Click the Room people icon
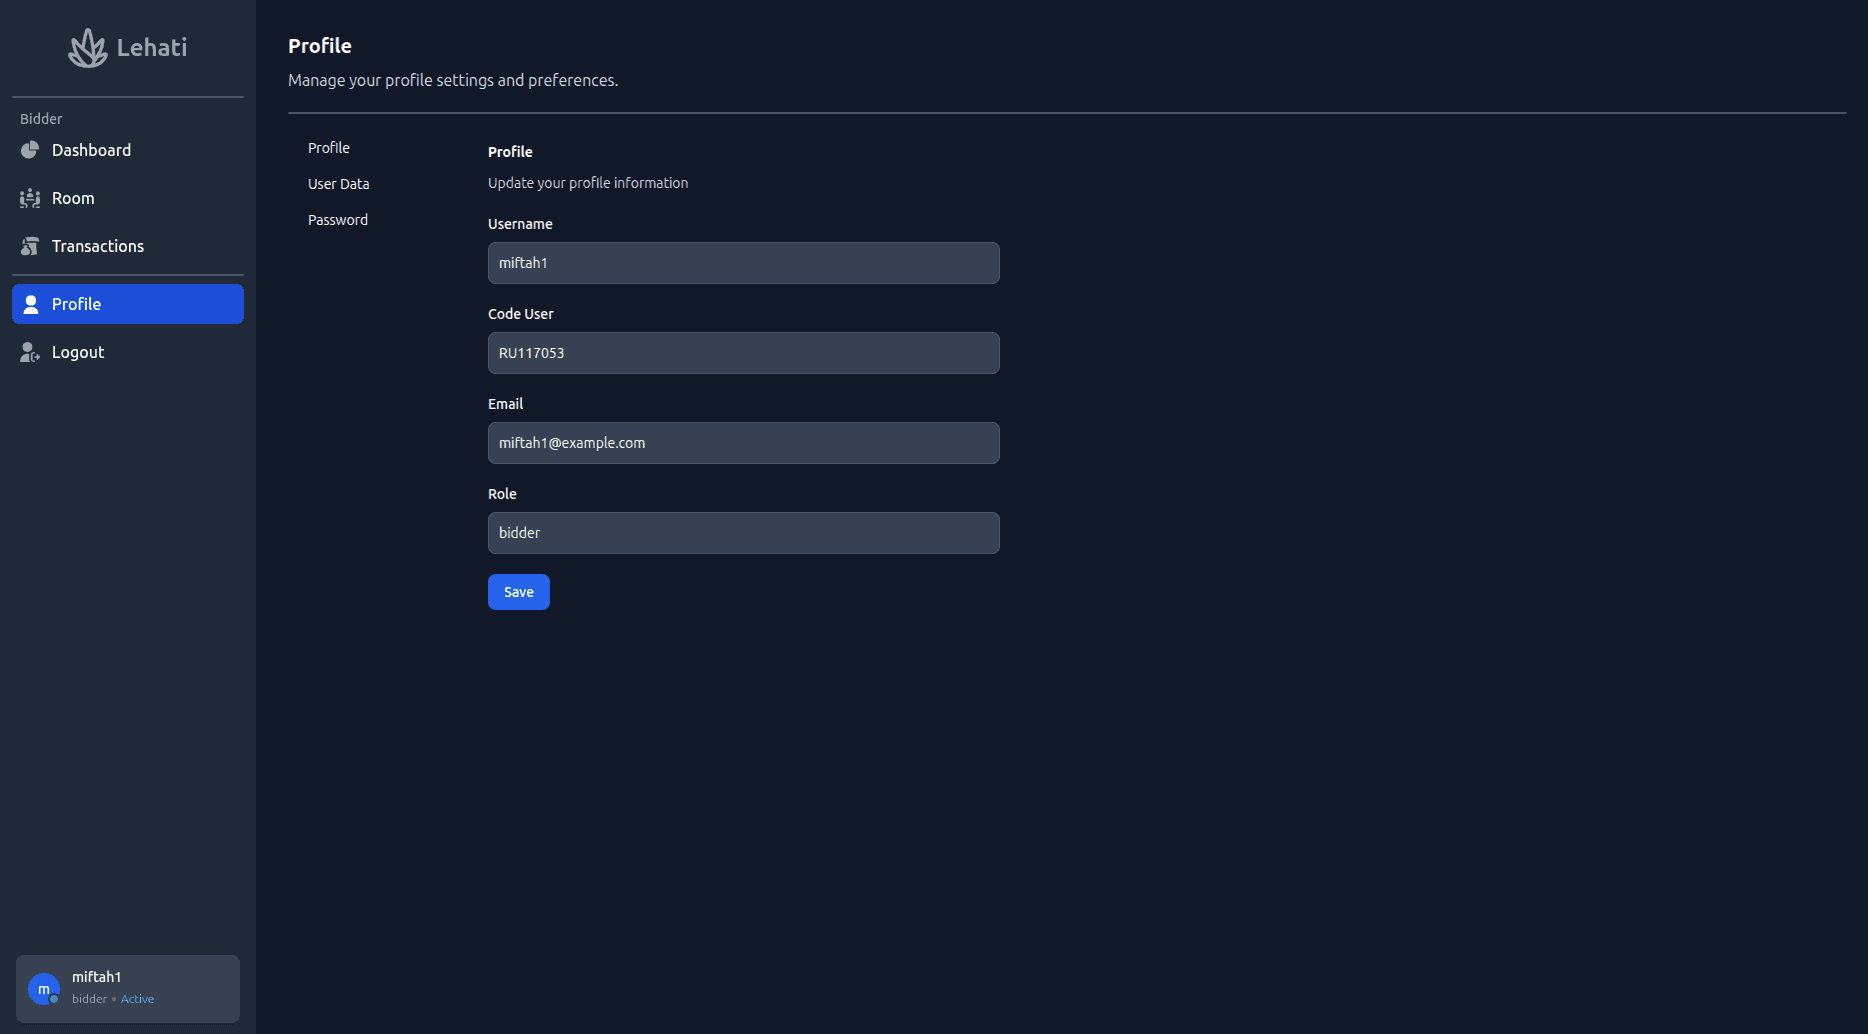The width and height of the screenshot is (1868, 1034). click(30, 198)
